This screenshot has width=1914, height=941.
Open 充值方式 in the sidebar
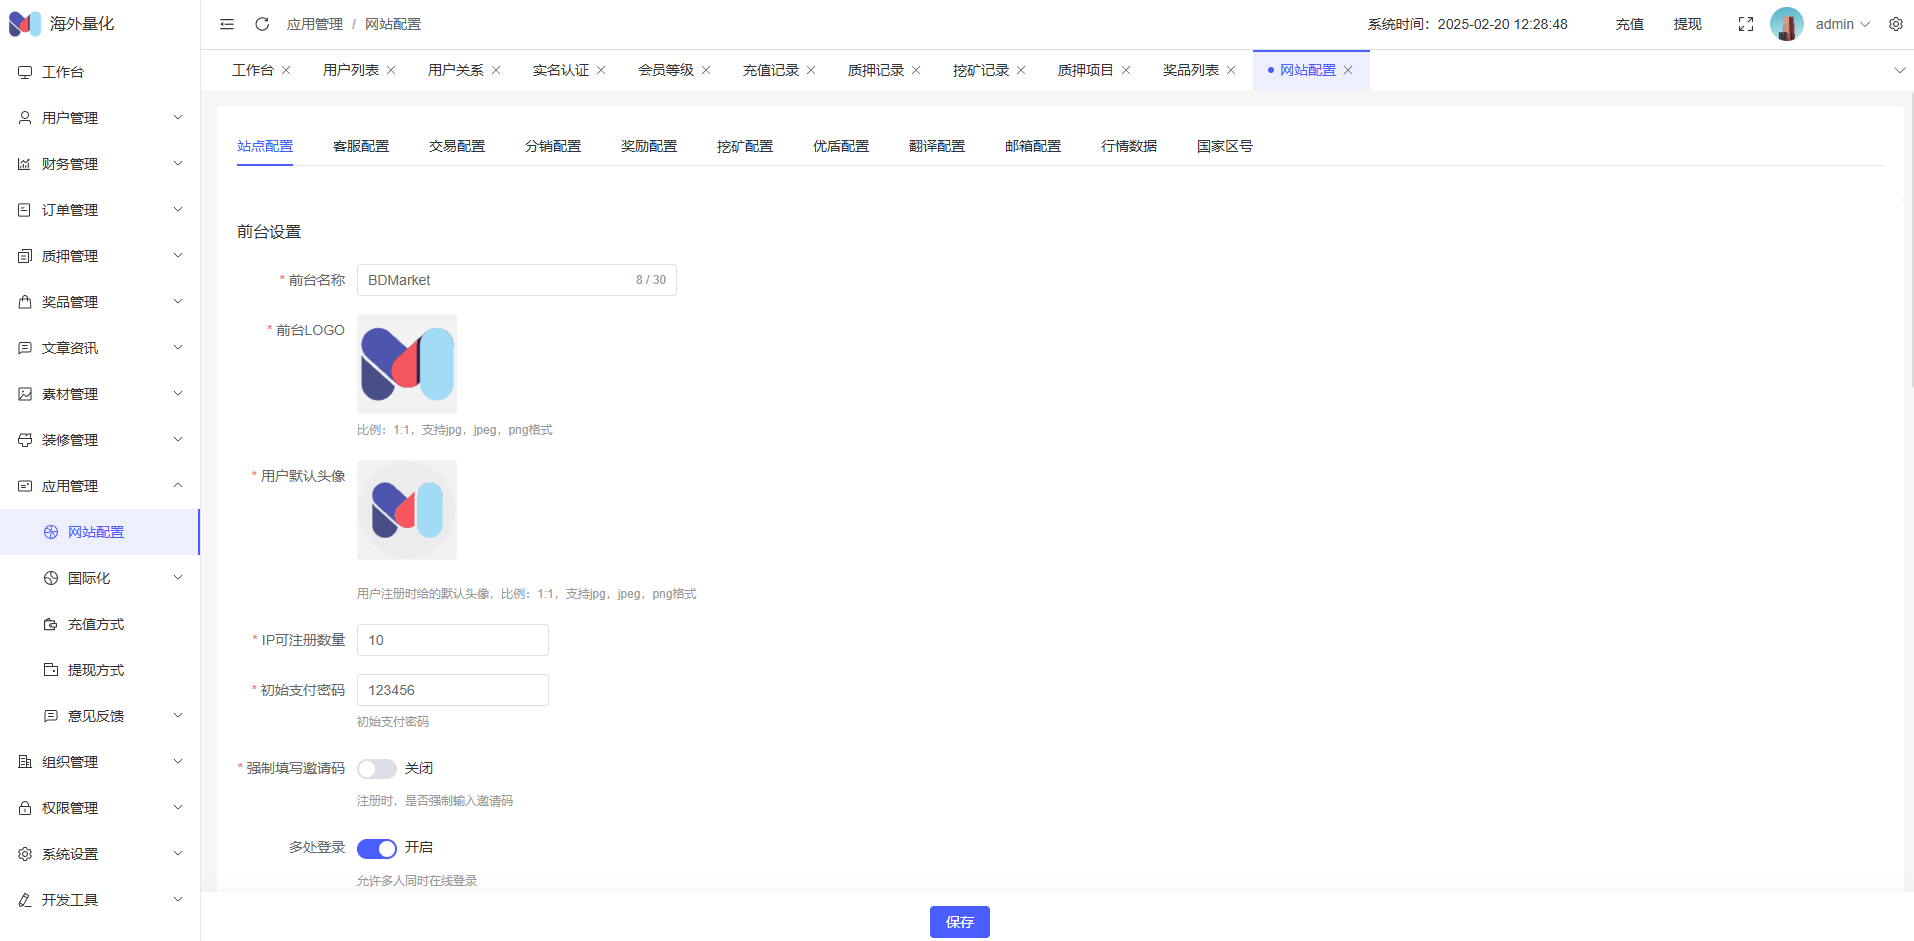(96, 624)
